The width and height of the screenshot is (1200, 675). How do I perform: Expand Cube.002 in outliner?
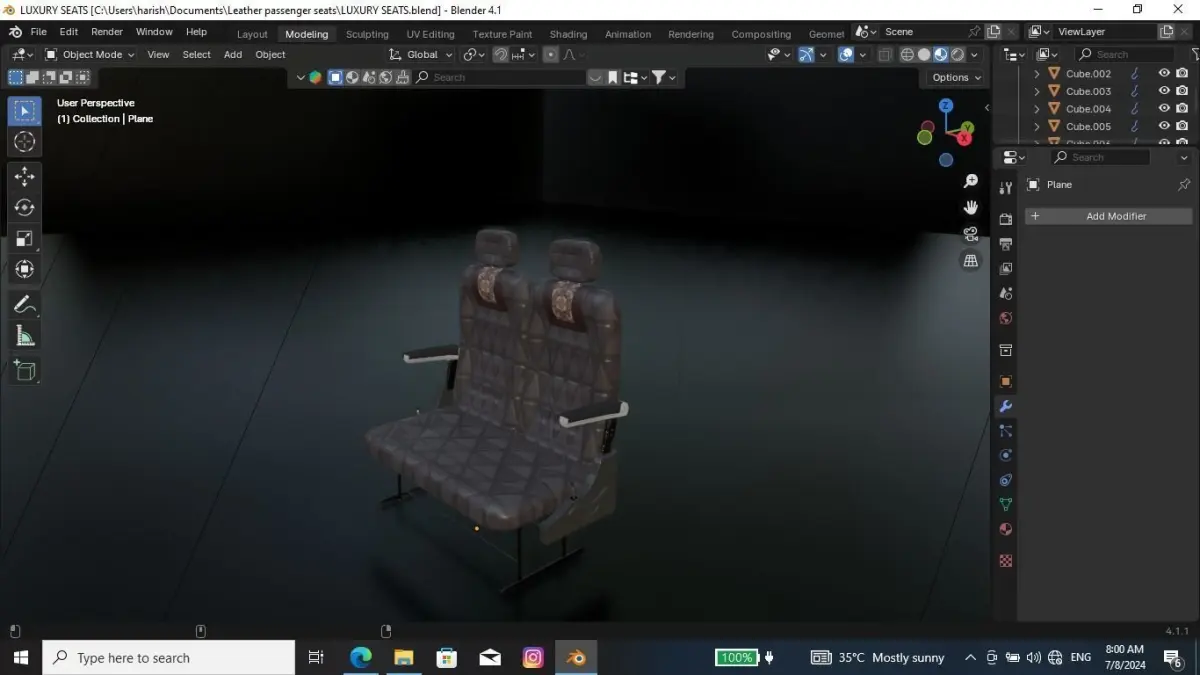coord(1037,73)
